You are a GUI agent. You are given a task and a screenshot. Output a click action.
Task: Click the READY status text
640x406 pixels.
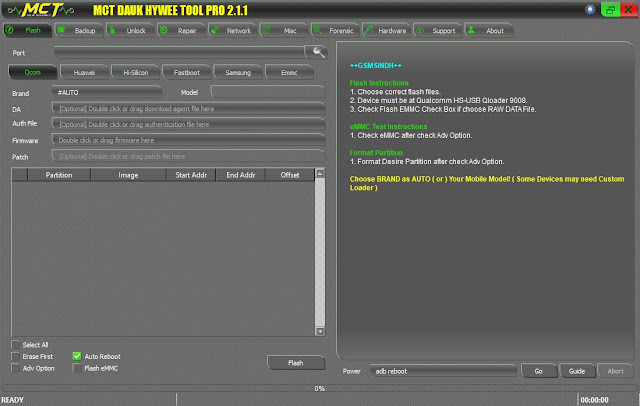tap(13, 400)
